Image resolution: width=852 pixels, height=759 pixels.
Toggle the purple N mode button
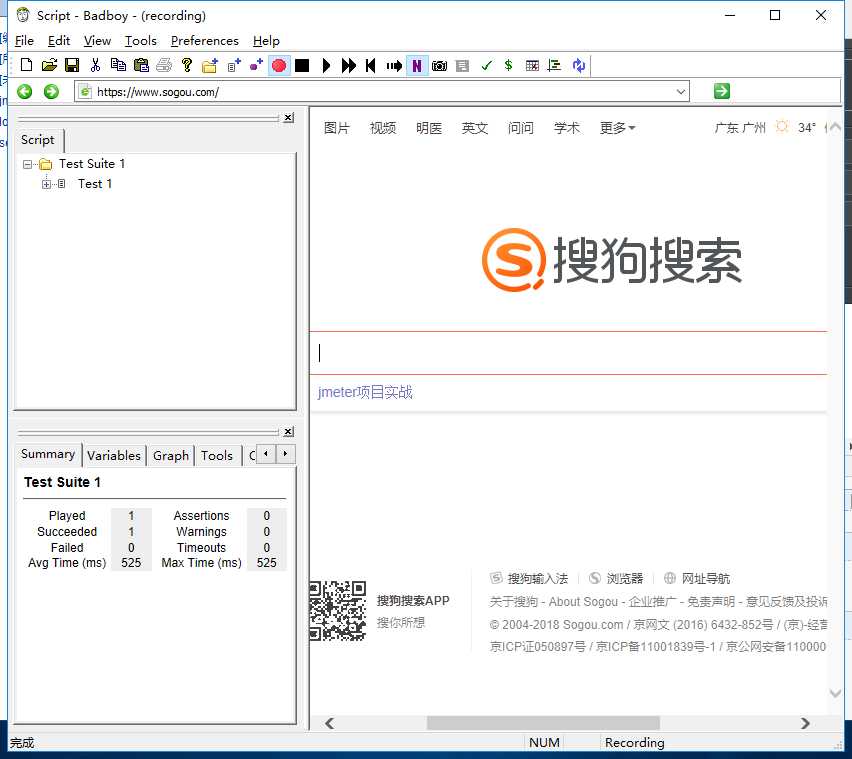[417, 66]
